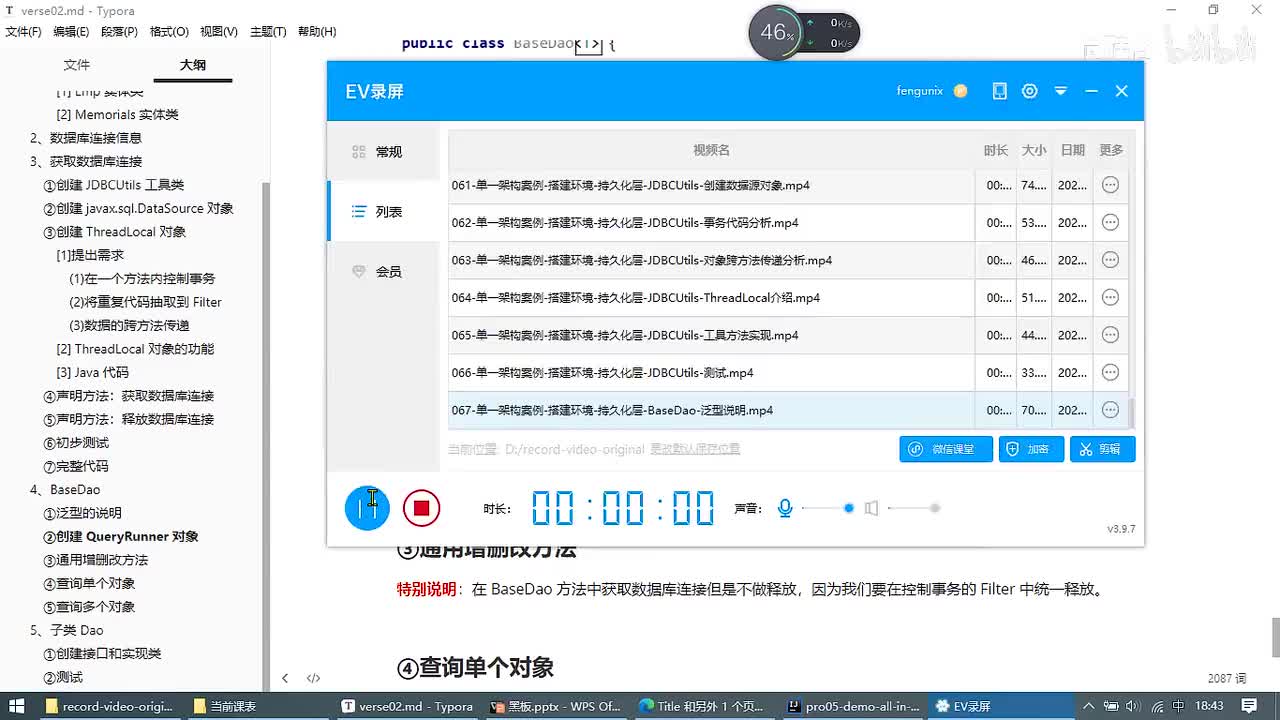1280x720 pixels.
Task: Click the microphone icon in EV录屏
Action: coord(785,508)
